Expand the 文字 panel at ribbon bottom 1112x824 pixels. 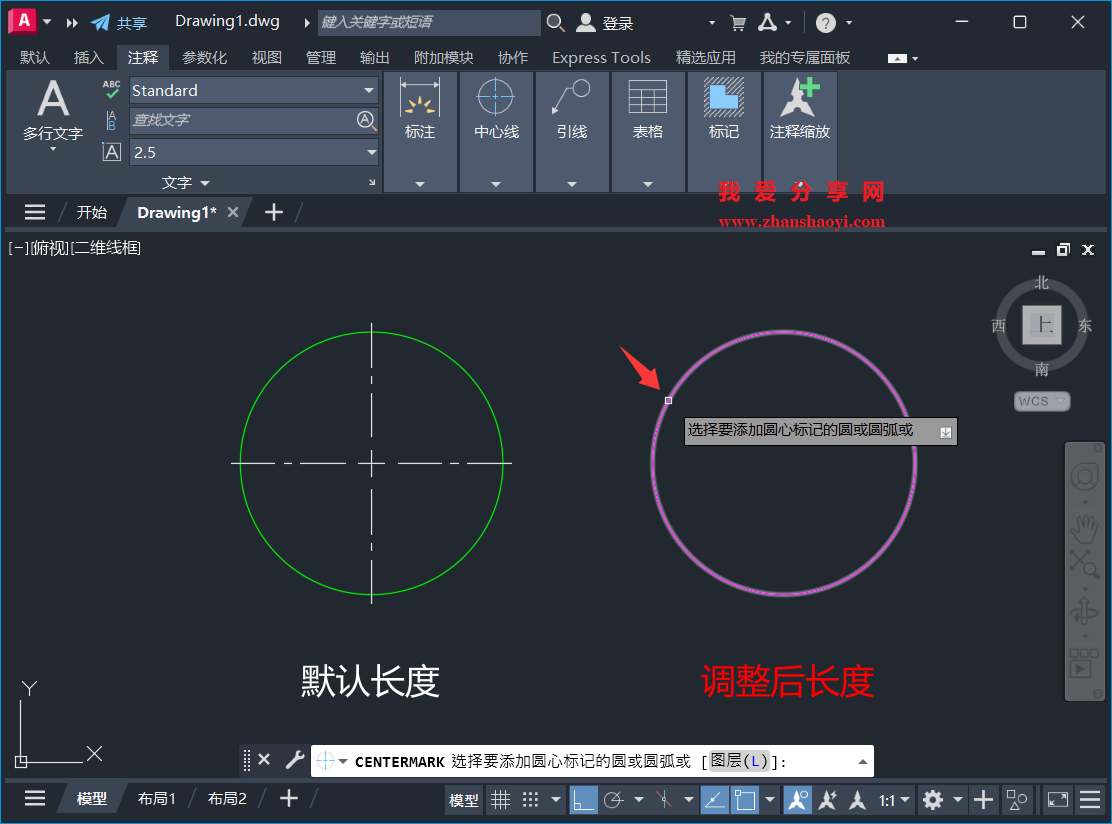[183, 182]
